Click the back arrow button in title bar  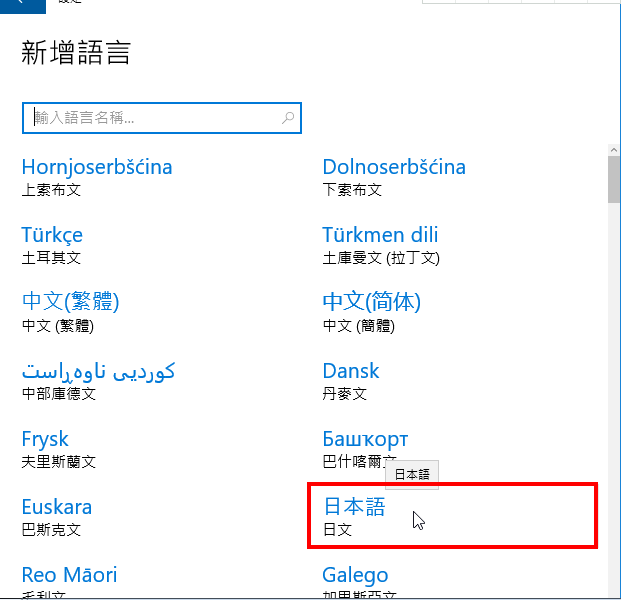click(23, 6)
